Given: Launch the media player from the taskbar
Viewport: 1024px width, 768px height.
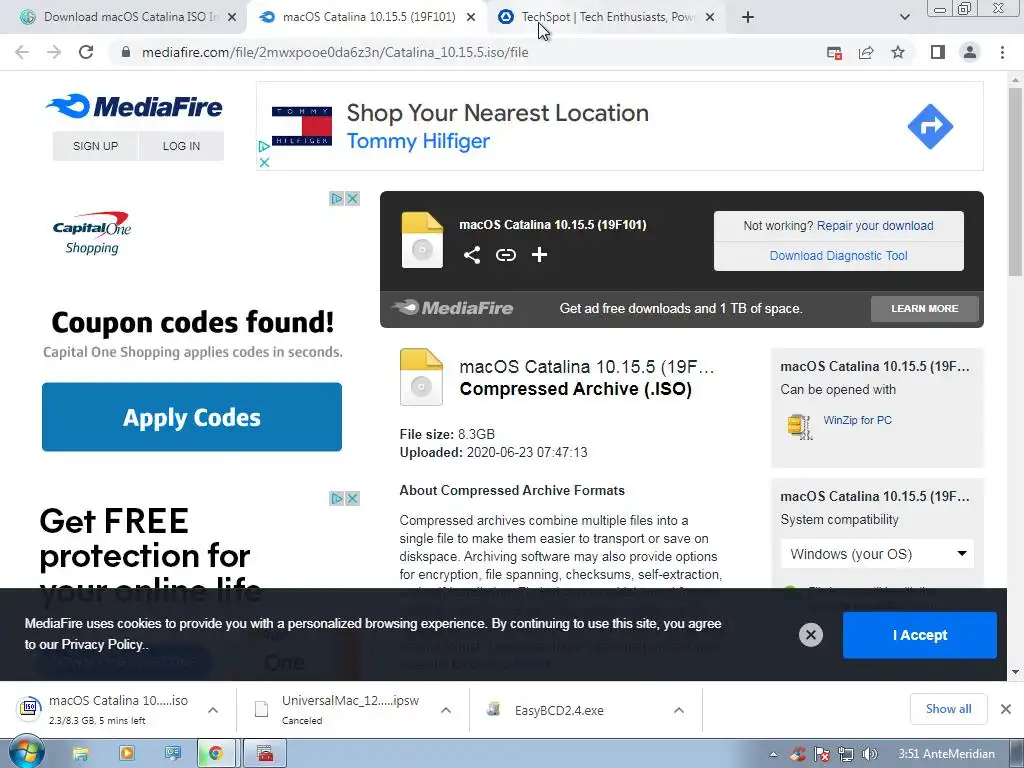Looking at the screenshot, I should coord(127,754).
